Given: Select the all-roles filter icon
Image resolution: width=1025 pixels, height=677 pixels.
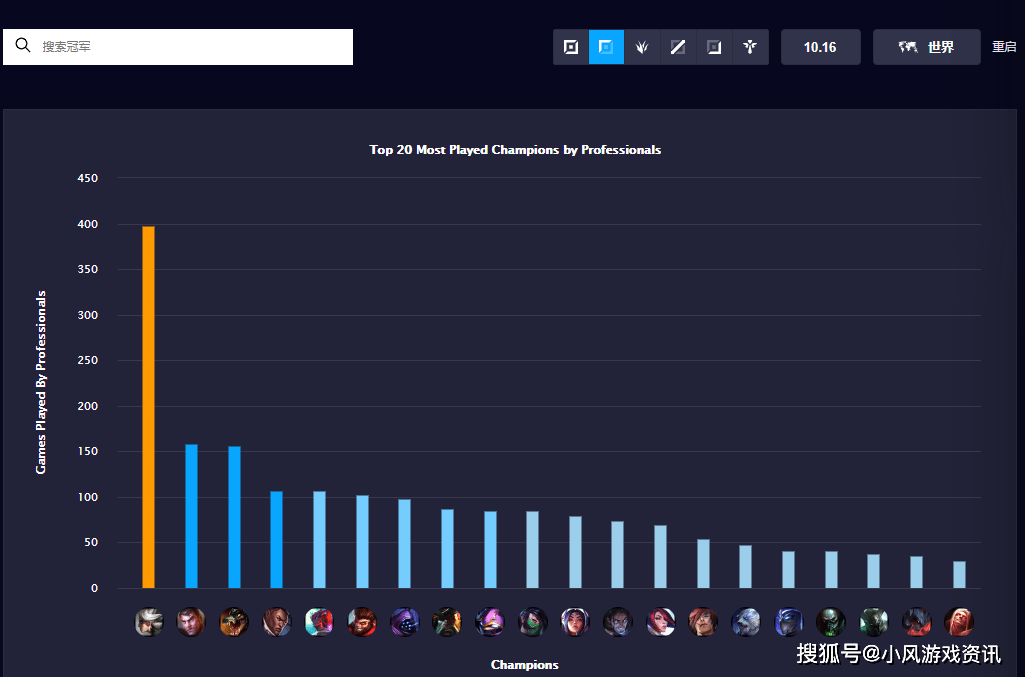Looking at the screenshot, I should [x=571, y=47].
